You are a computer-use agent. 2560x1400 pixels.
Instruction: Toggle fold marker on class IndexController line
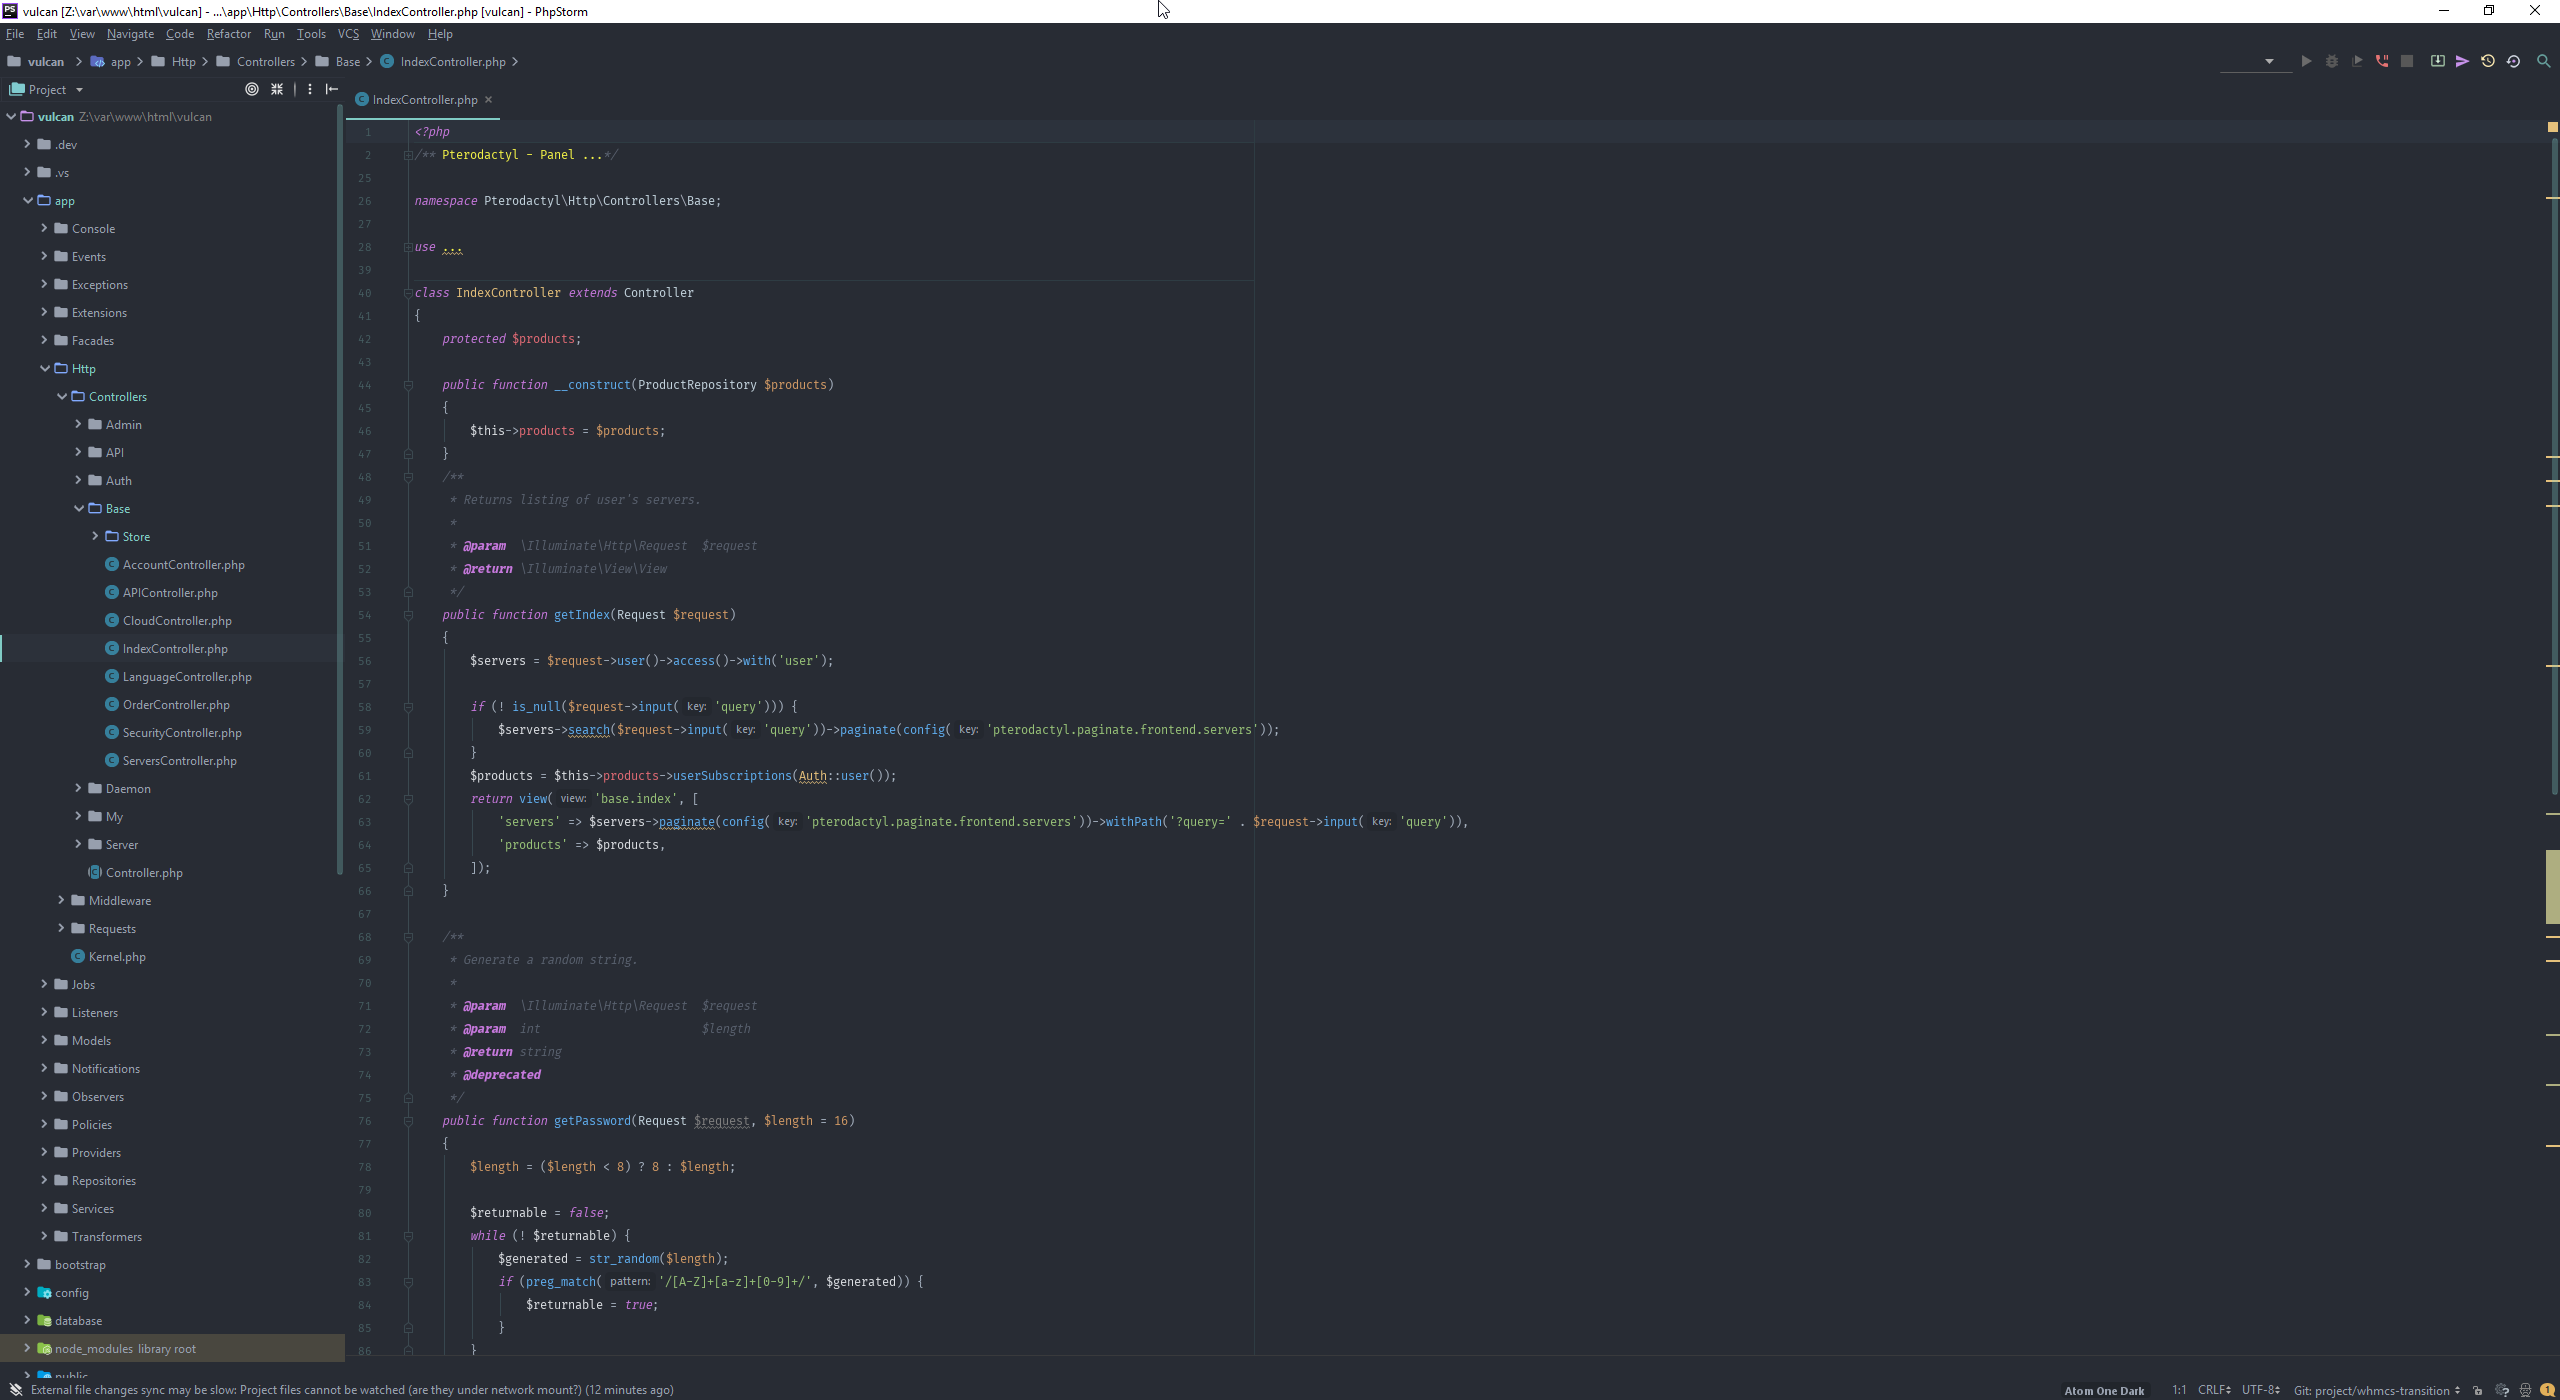(x=408, y=293)
